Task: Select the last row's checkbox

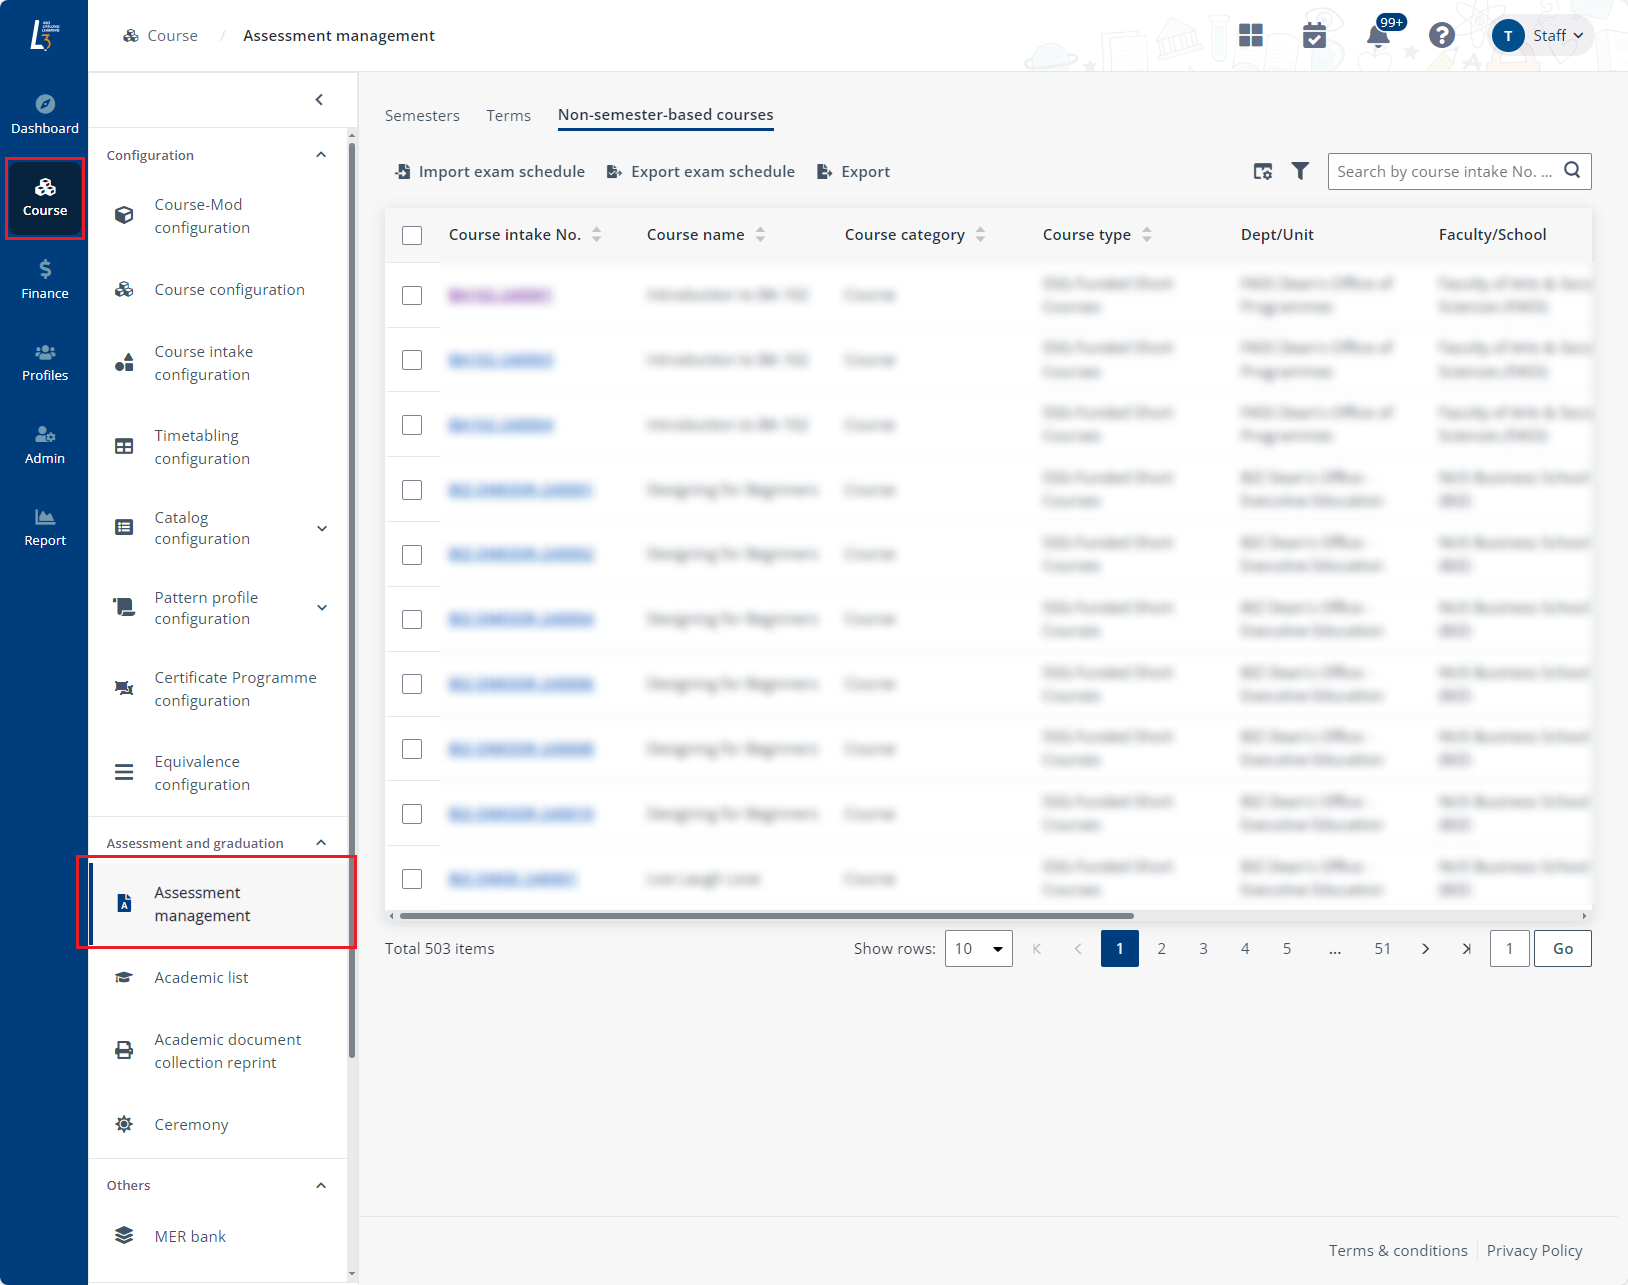Action: 412,879
